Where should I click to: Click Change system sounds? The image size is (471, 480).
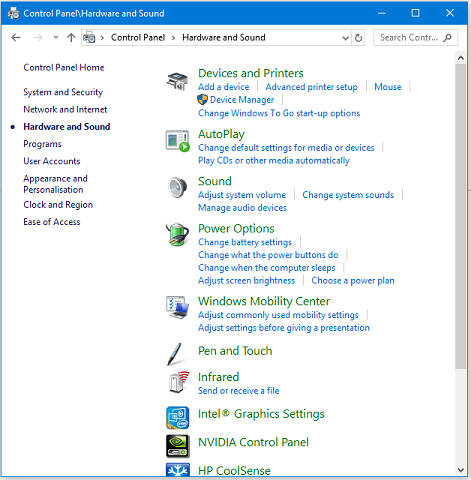(348, 195)
